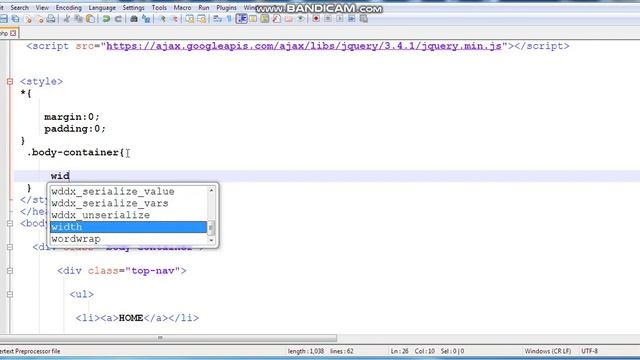Collapse the <ul> fold marker
Image resolution: width=640 pixels, height=360 pixels.
[10, 295]
